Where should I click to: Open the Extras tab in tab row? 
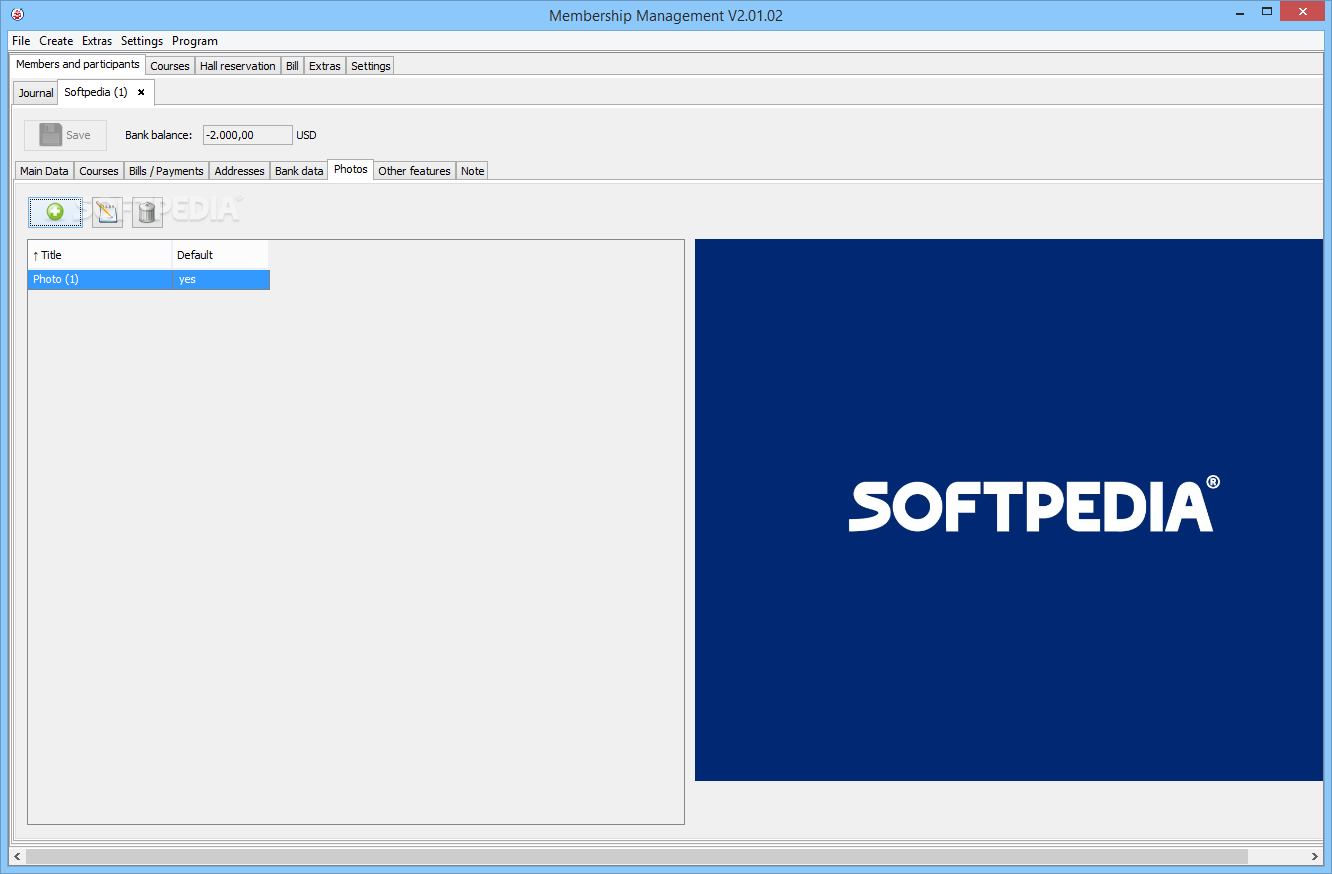(325, 66)
